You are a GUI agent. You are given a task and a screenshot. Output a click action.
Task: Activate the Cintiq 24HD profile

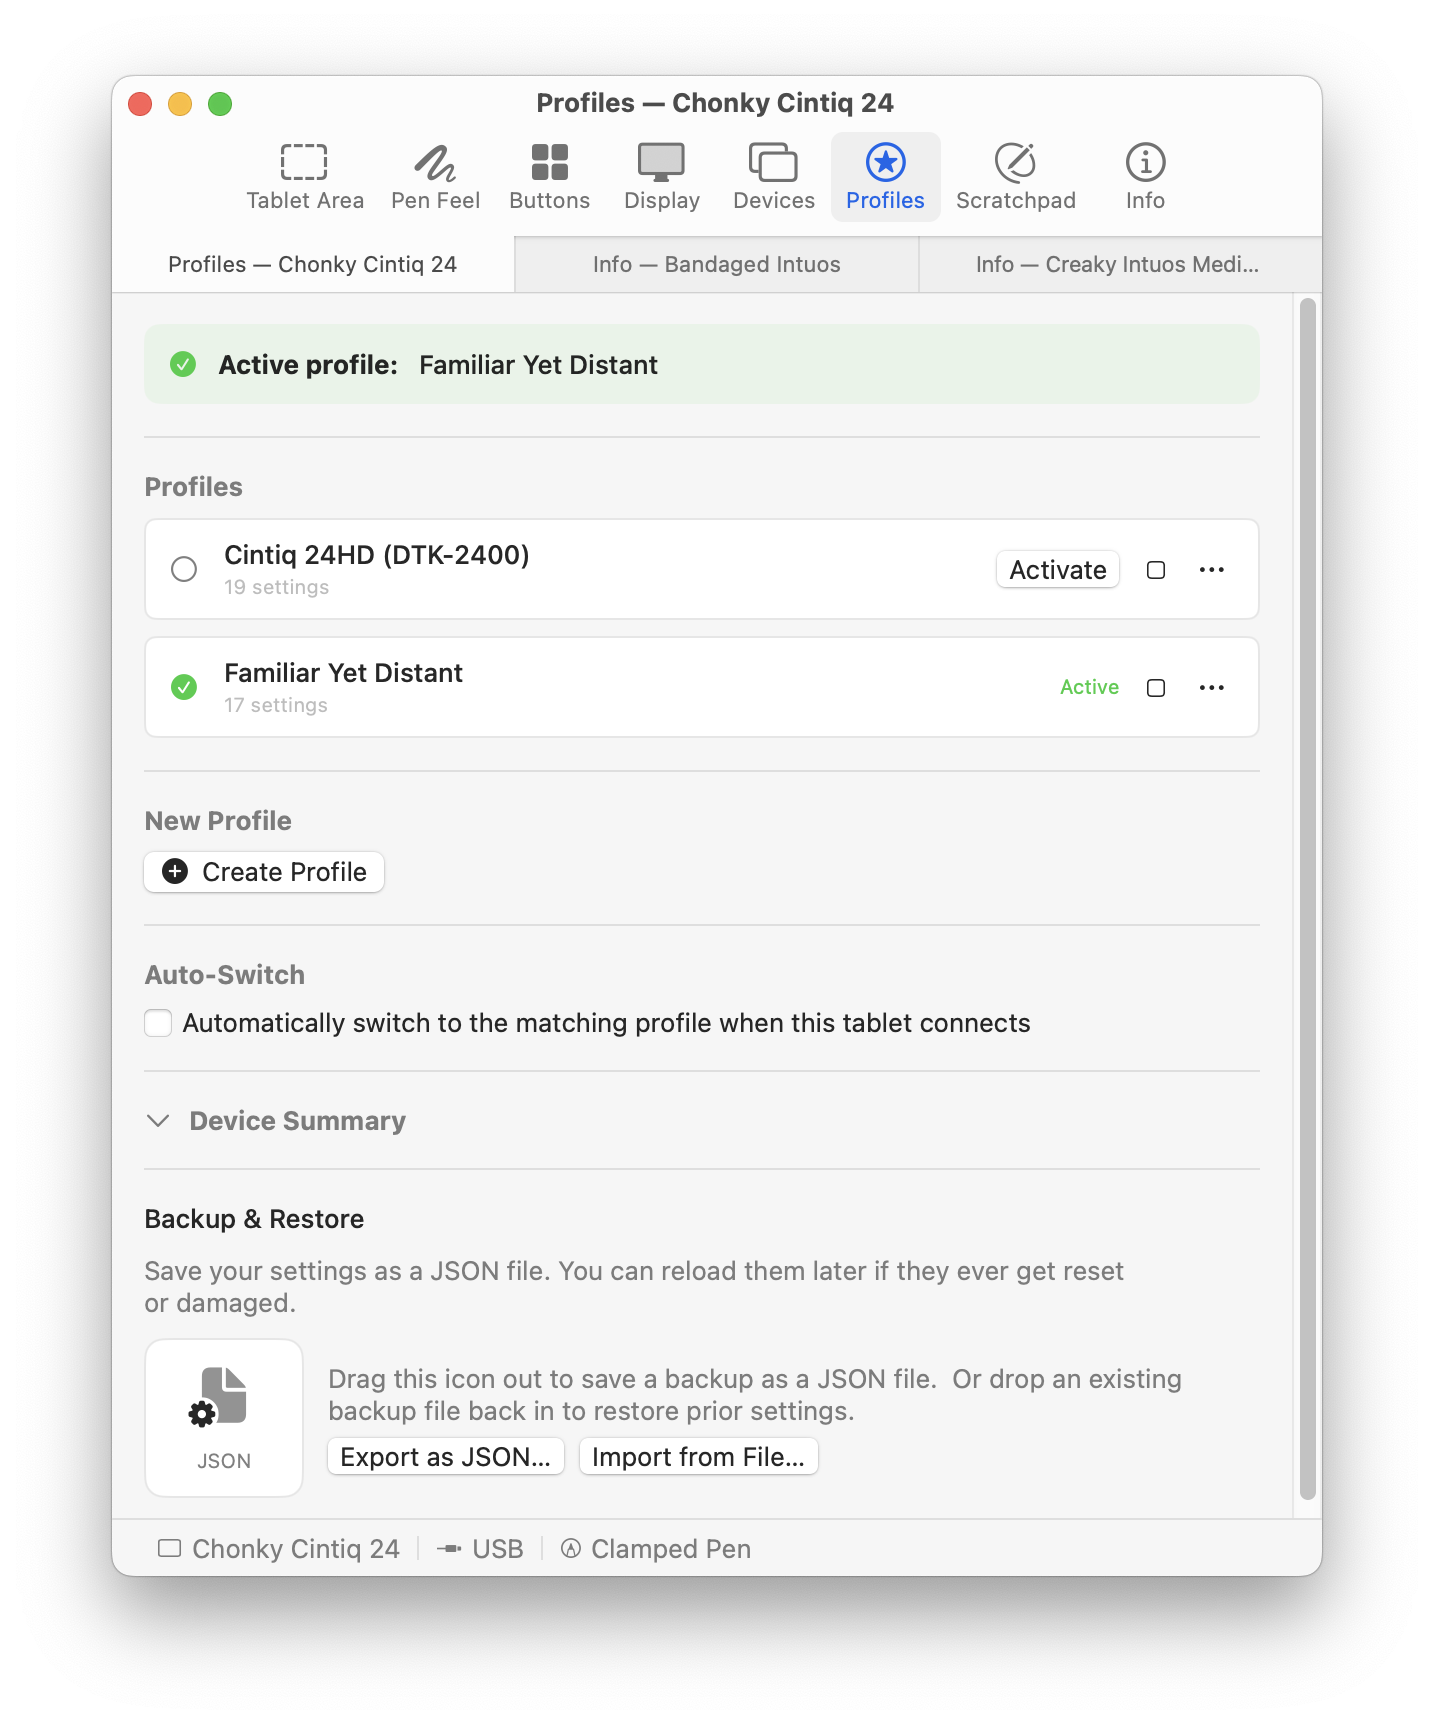click(1058, 570)
